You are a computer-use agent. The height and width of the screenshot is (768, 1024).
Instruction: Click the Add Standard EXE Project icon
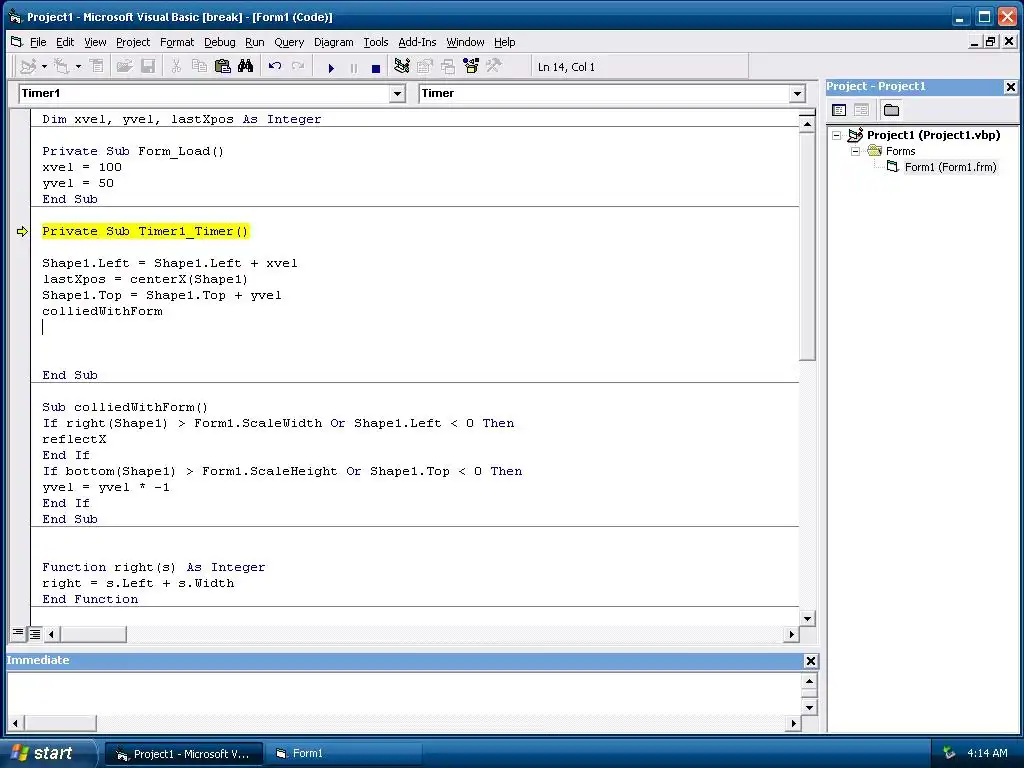[x=27, y=67]
